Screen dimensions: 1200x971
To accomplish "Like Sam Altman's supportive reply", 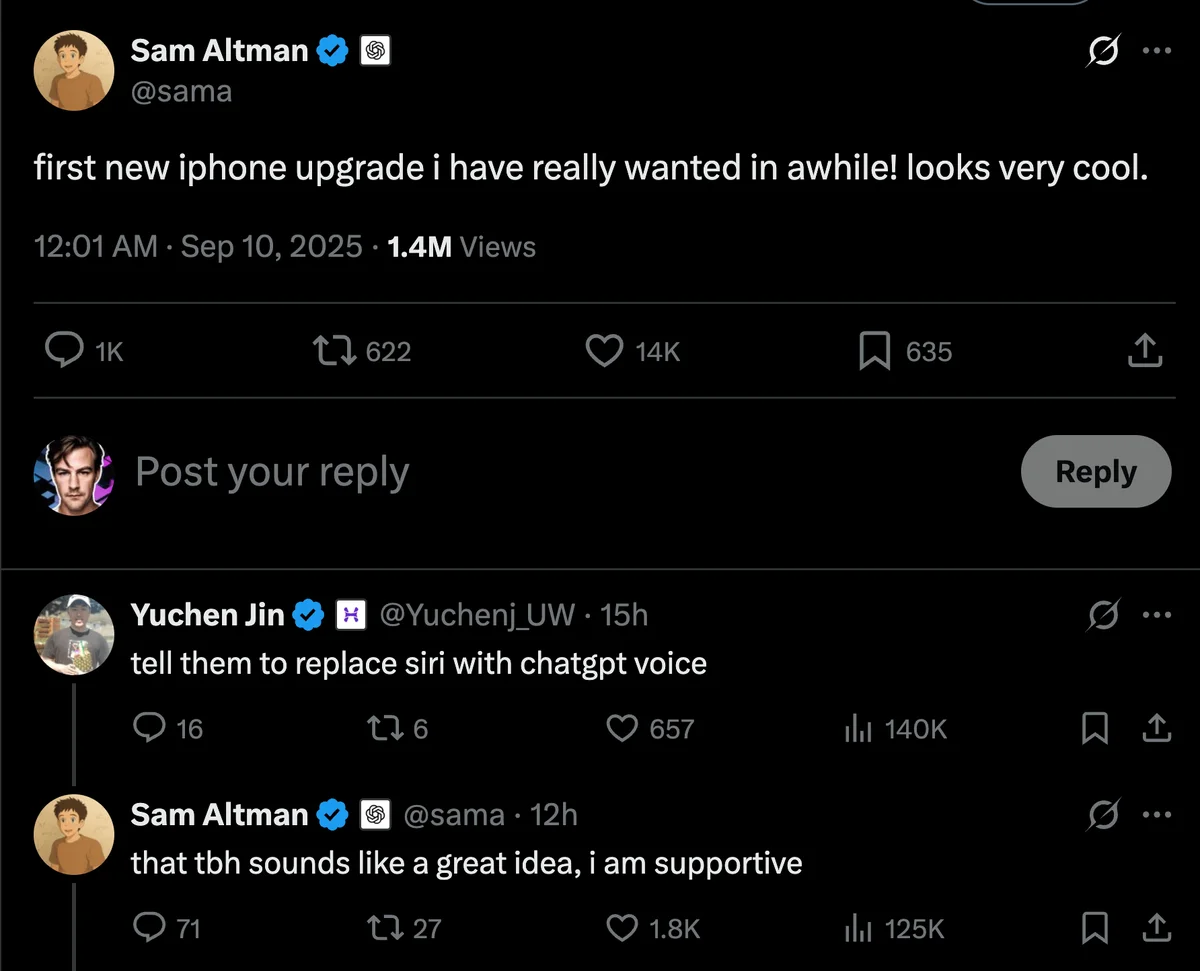I will click(623, 929).
